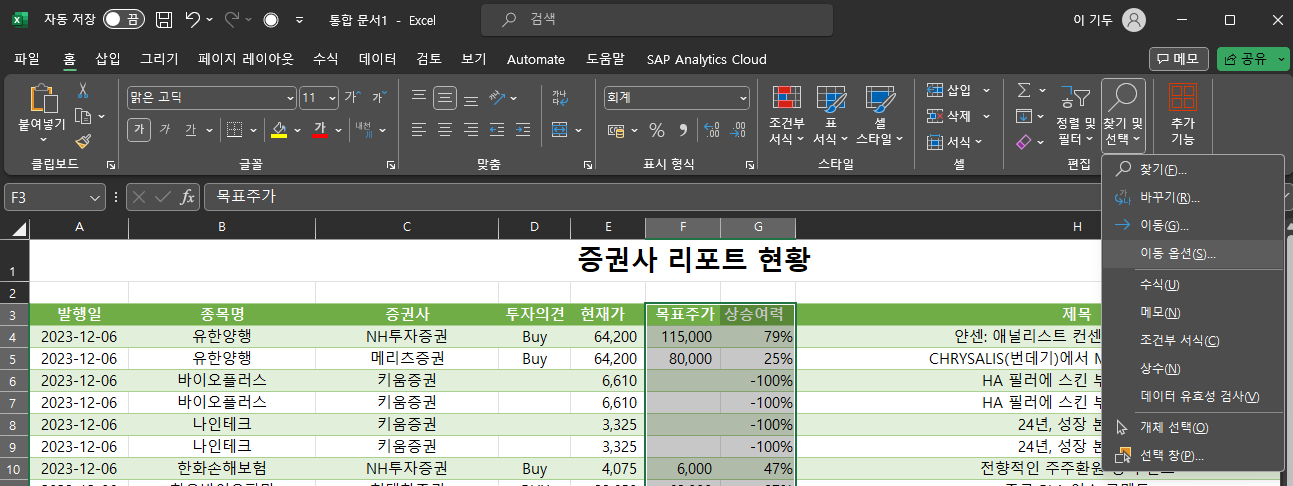The height and width of the screenshot is (486, 1293).
Task: Click Fill down icon
Action: coord(1024,116)
